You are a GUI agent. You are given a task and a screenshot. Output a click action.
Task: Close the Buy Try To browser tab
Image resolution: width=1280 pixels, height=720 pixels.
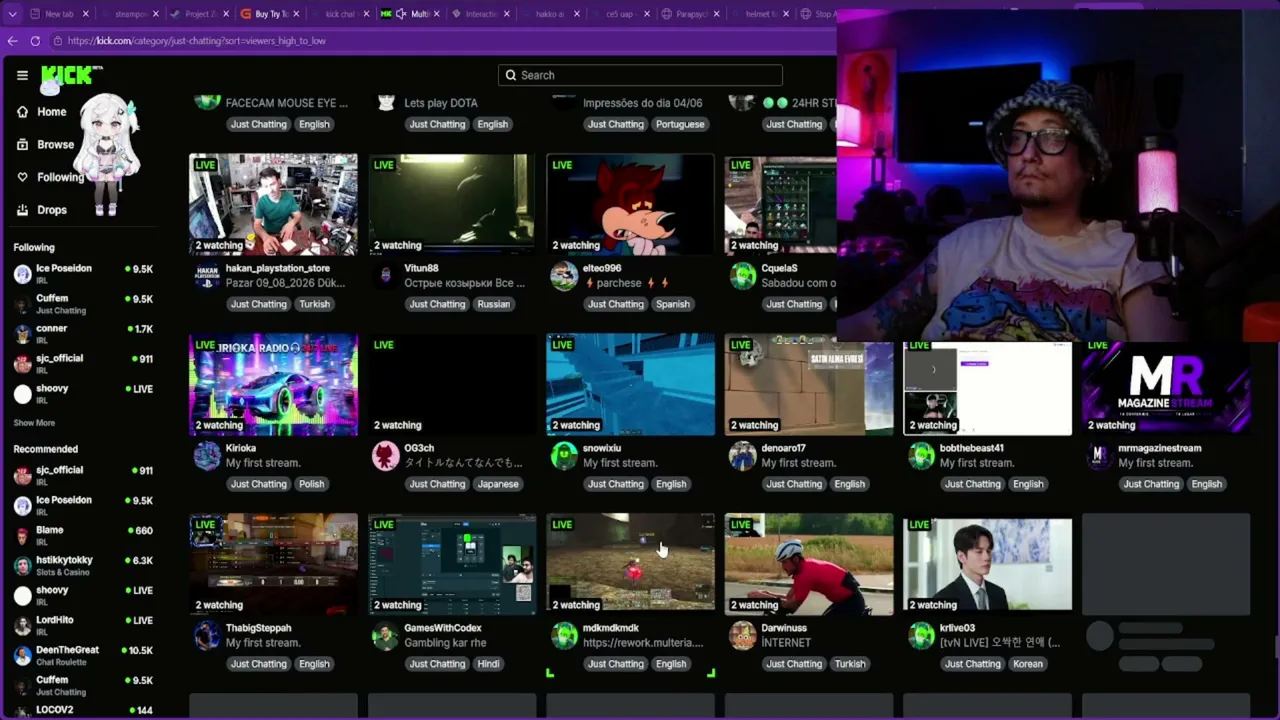pos(296,14)
